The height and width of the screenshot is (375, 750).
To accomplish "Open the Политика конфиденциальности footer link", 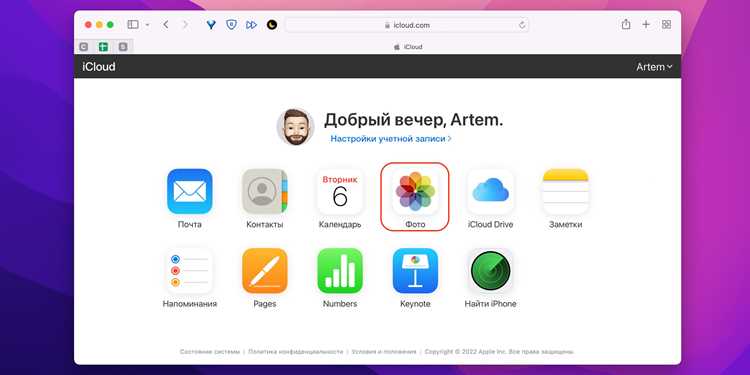I will (296, 352).
